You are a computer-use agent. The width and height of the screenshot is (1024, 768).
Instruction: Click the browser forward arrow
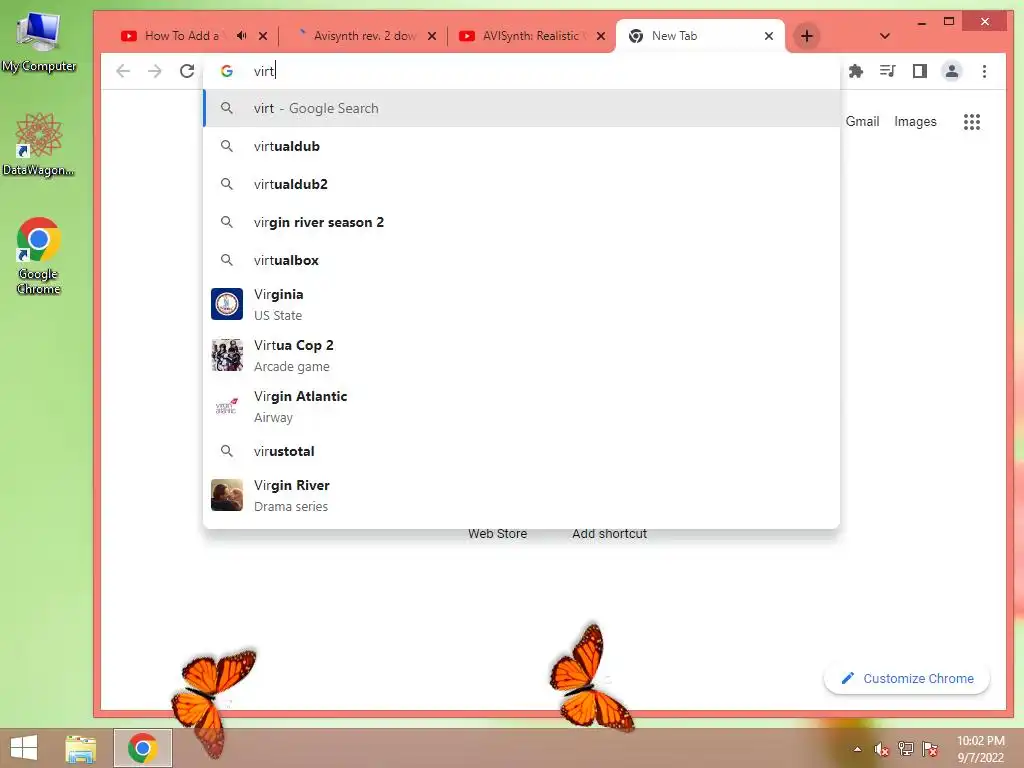click(155, 71)
